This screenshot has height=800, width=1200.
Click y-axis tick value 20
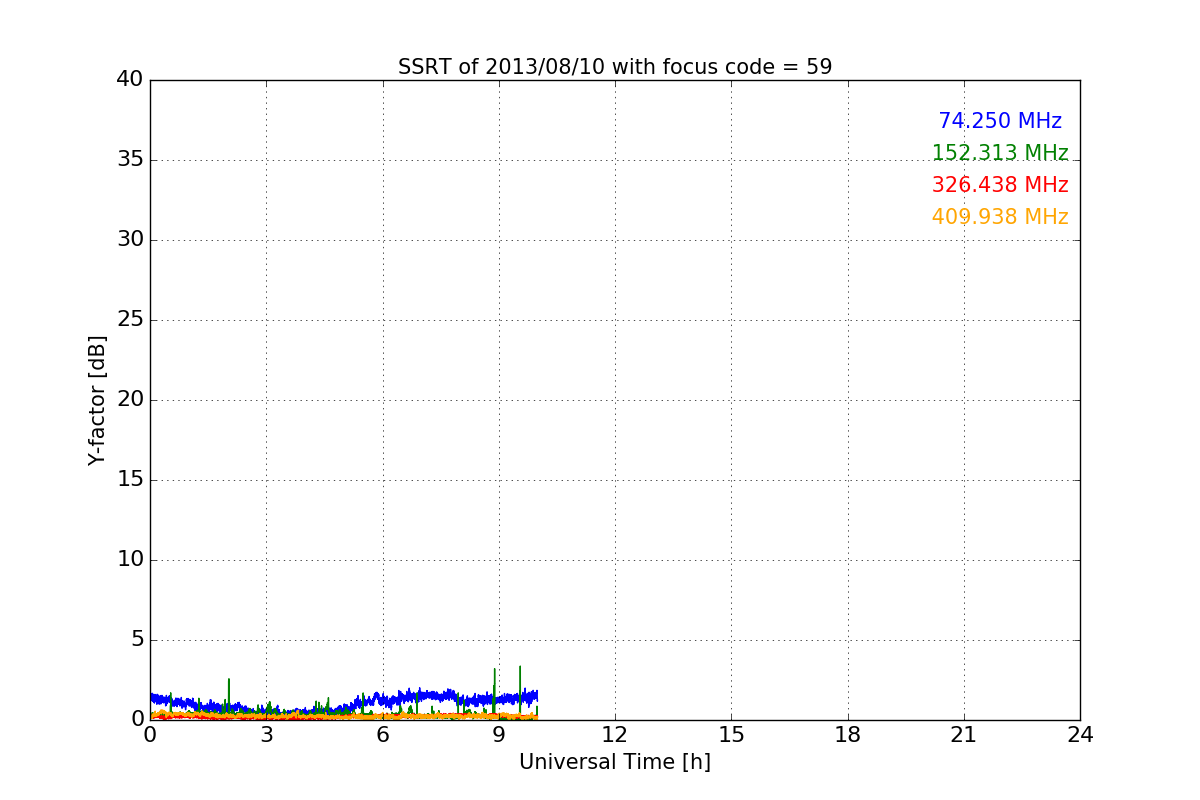[130, 400]
